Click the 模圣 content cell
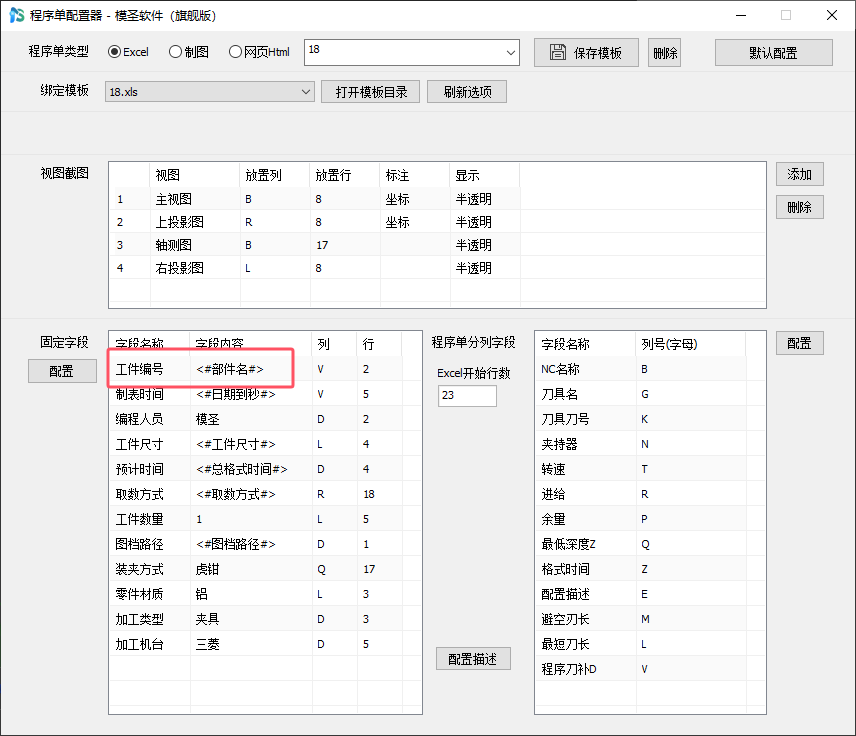Screen dimensions: 856x736 (251, 419)
